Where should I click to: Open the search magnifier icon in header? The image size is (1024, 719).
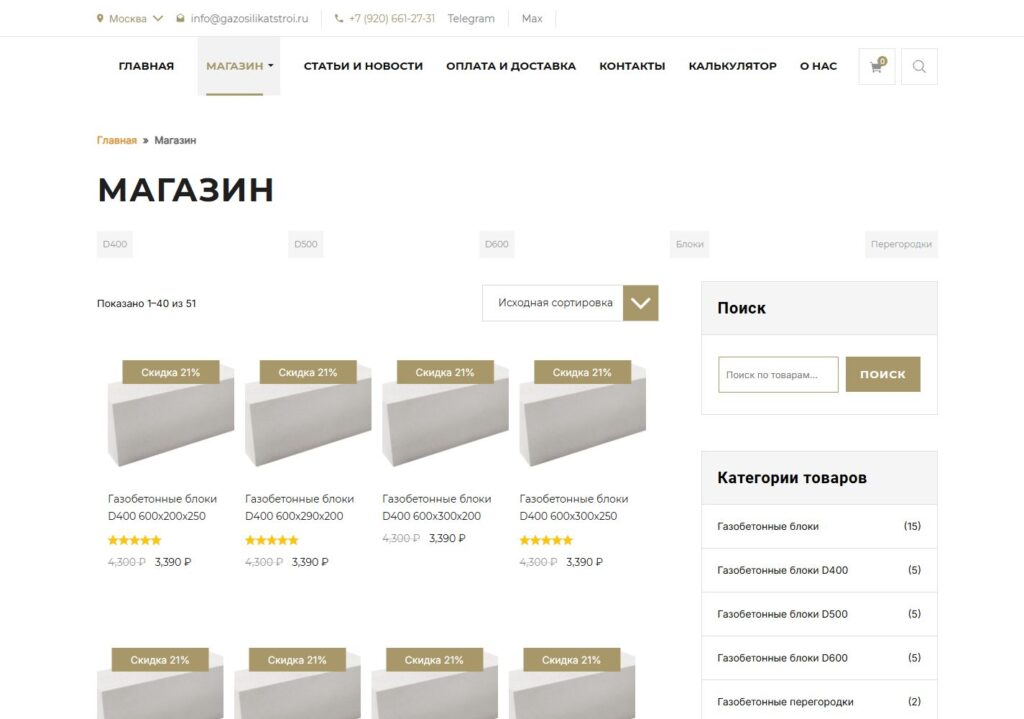tap(919, 66)
